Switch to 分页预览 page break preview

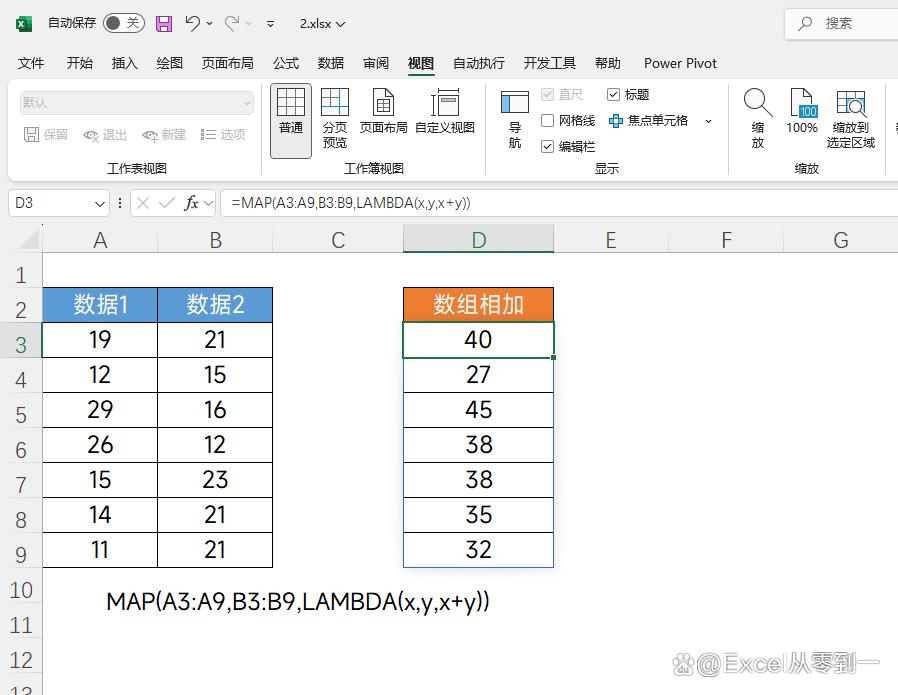pyautogui.click(x=335, y=118)
